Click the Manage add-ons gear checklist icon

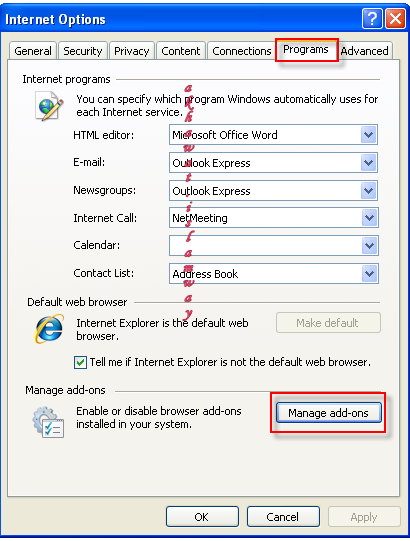click(x=48, y=422)
